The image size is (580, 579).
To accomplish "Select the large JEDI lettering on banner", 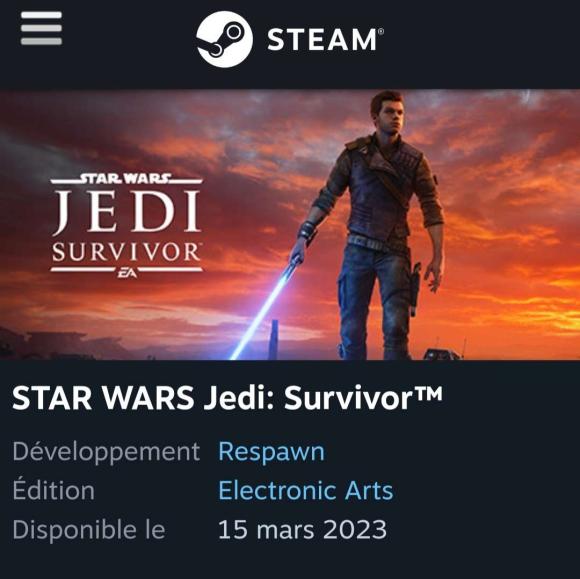I will point(127,212).
